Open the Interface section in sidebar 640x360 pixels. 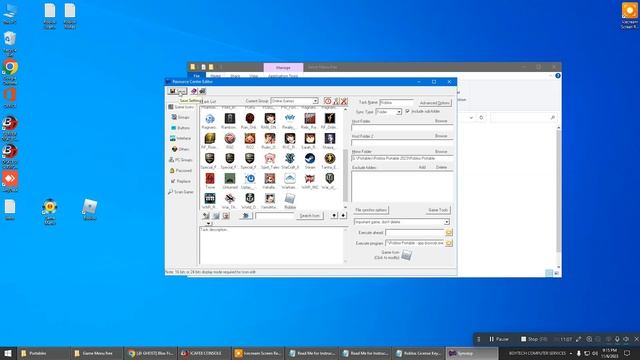tap(181, 138)
